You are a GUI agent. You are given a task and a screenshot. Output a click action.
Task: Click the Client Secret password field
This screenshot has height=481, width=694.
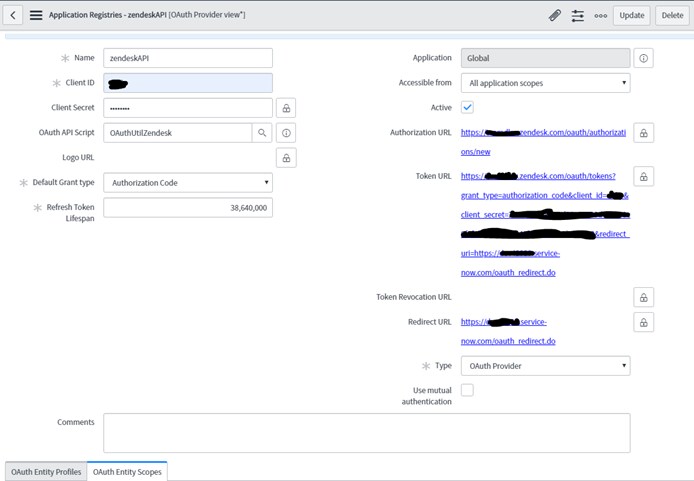188,108
